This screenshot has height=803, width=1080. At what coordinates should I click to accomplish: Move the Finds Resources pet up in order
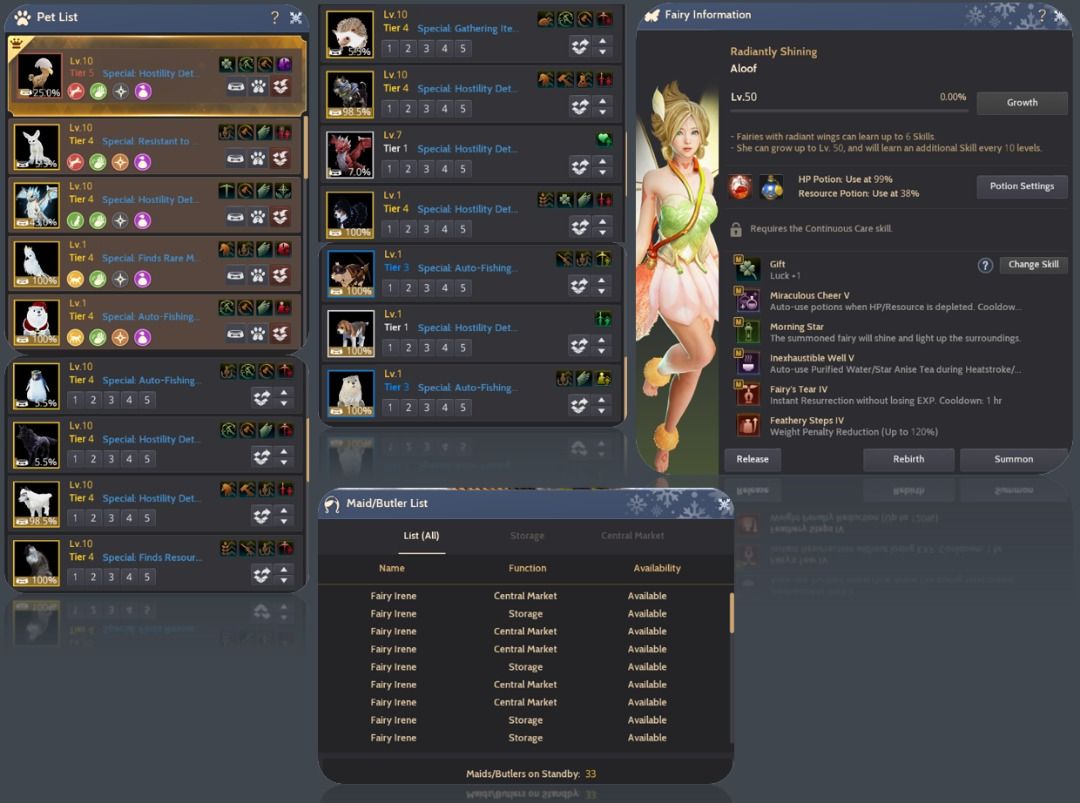coord(284,570)
